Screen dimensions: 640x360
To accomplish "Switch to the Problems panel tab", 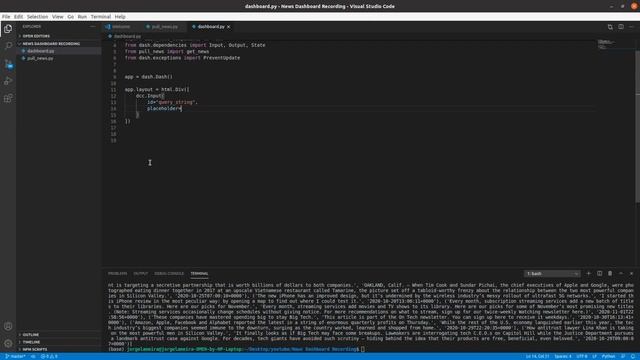I will pos(118,273).
